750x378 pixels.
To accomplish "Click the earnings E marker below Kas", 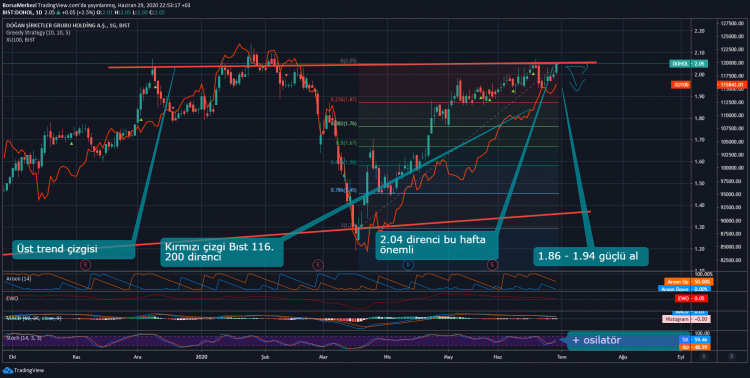I will click(x=85, y=264).
